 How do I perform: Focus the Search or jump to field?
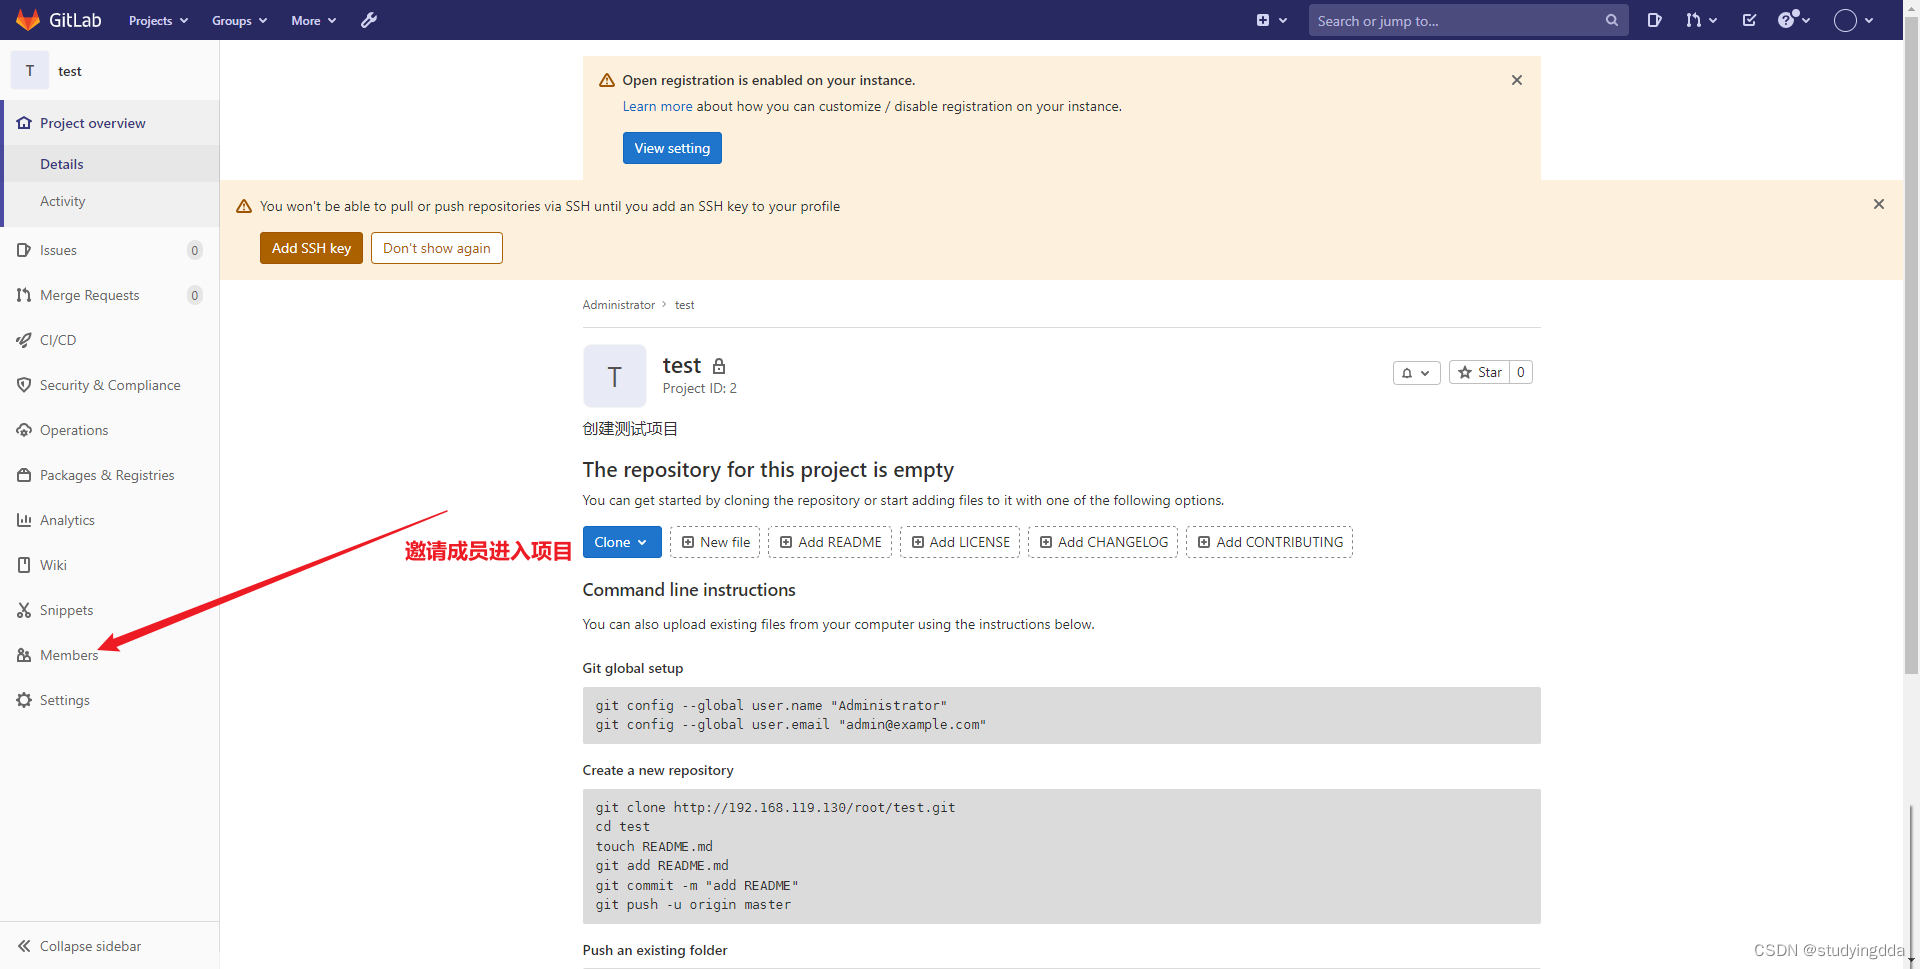tap(1455, 20)
